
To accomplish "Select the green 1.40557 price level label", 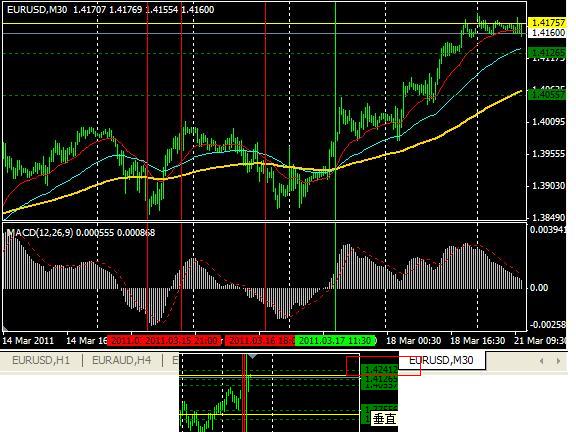I will (547, 95).
